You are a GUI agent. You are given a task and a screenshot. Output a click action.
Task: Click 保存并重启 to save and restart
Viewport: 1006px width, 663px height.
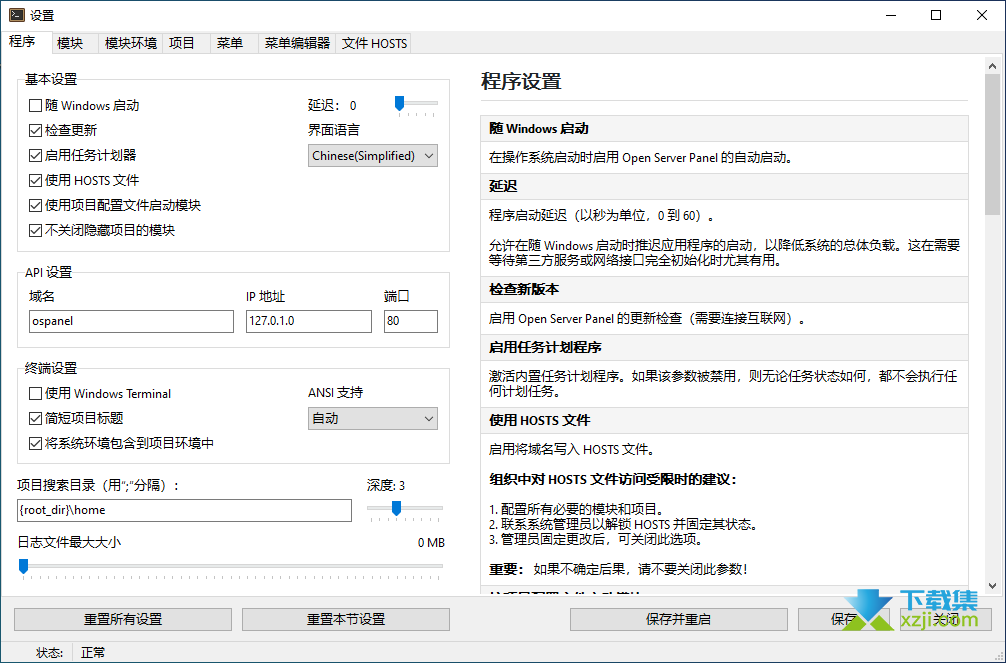678,619
